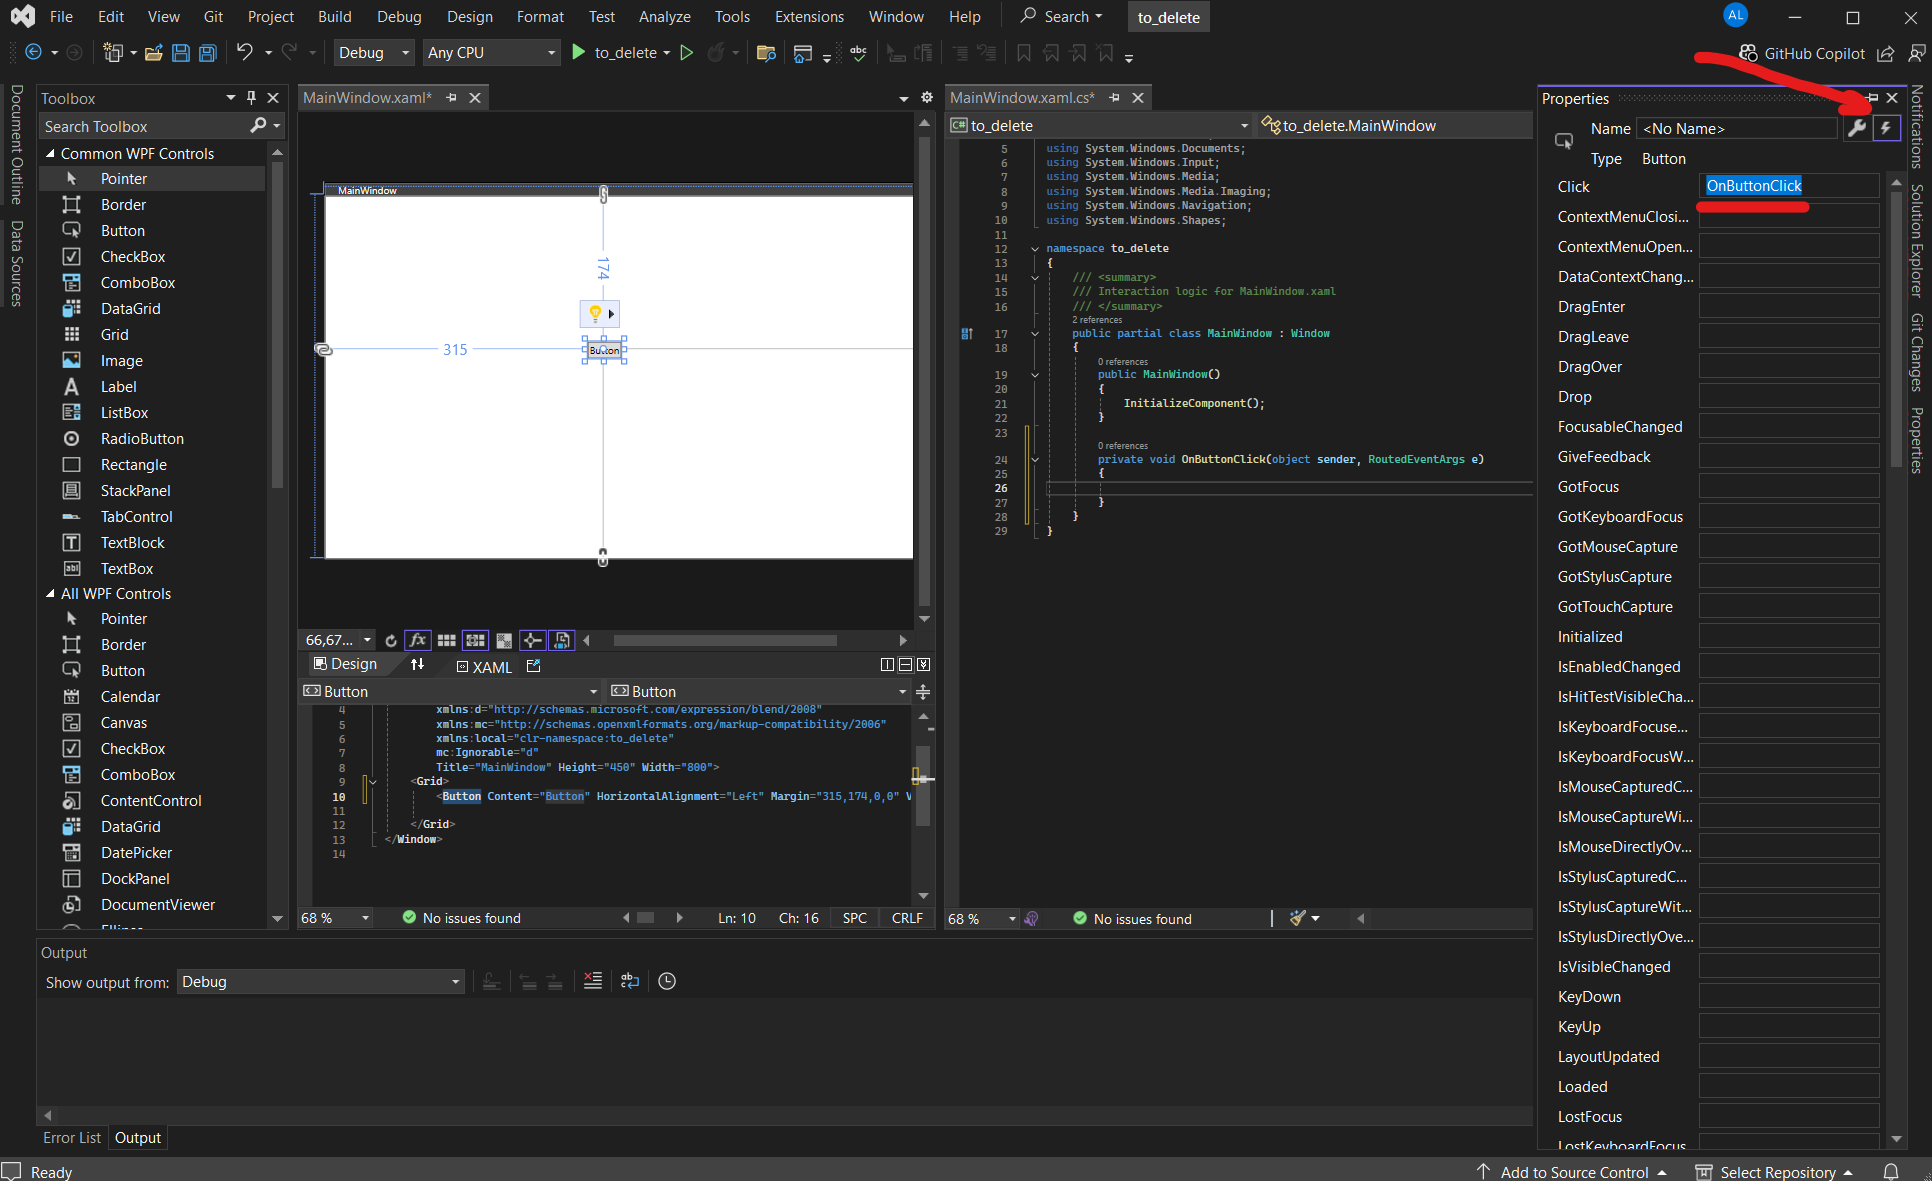Toggle effects fx button in designer
Screen dimensions: 1932x1181
point(418,640)
